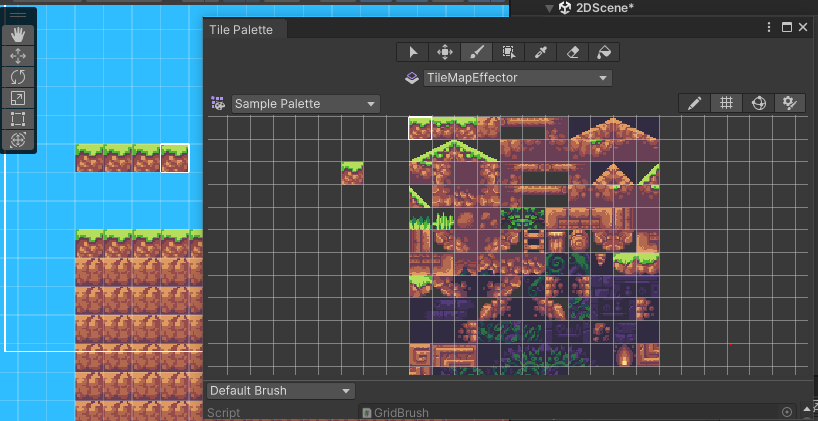The width and height of the screenshot is (818, 421).
Task: Select the Scale tool in scene overlay
Action: [18, 98]
